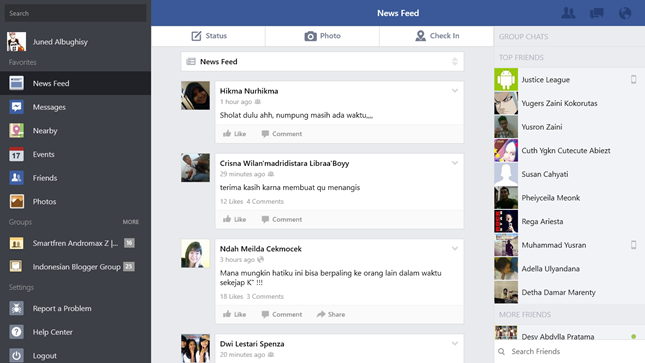Image resolution: width=645 pixels, height=363 pixels.
Task: Expand options chevron on Ndah Meilda Cekmocek's post
Action: [x=455, y=249]
